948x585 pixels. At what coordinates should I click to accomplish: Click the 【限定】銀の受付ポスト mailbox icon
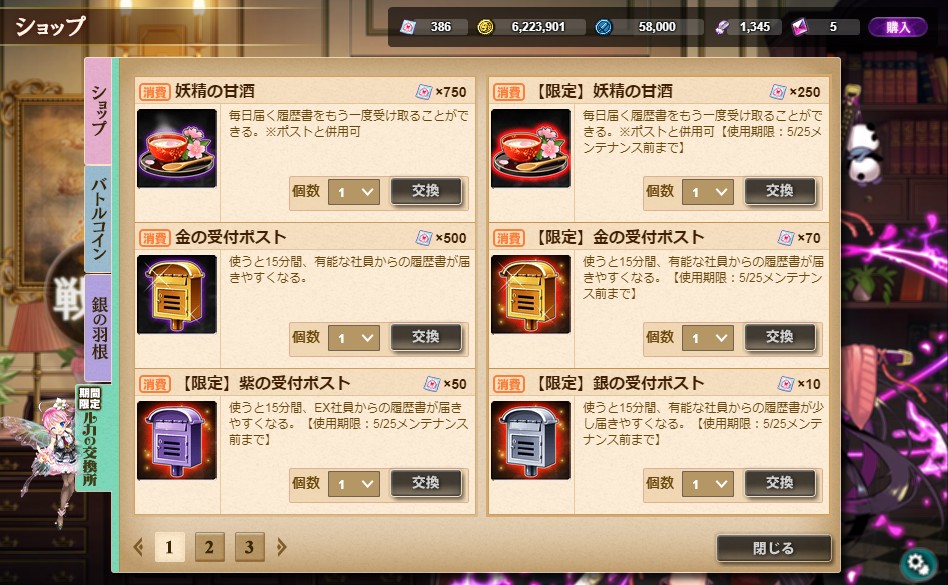tap(530, 441)
